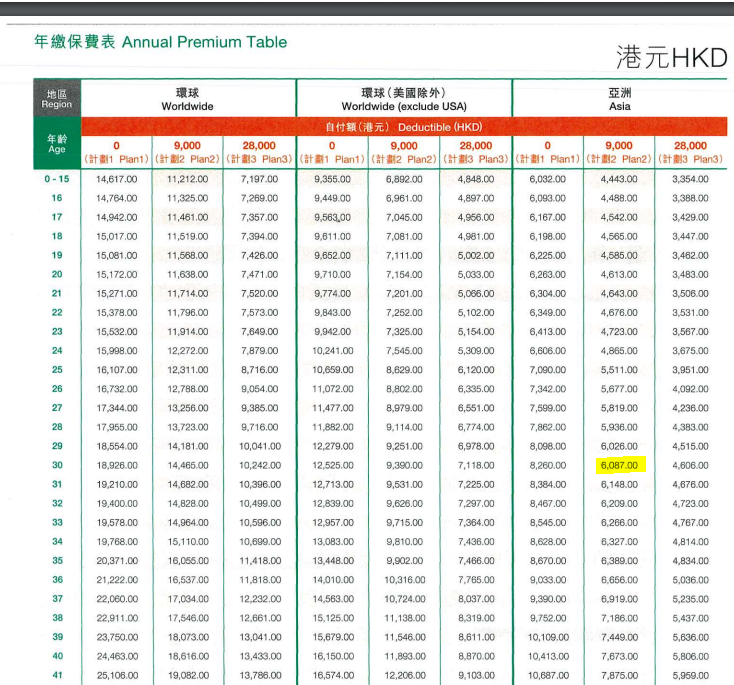Click the value 15,532.00
Image resolution: width=734 pixels, height=685 pixels.
117,332
